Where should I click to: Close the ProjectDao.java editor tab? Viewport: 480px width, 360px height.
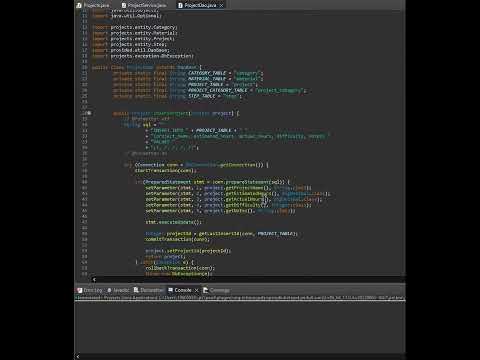pyautogui.click(x=221, y=5)
